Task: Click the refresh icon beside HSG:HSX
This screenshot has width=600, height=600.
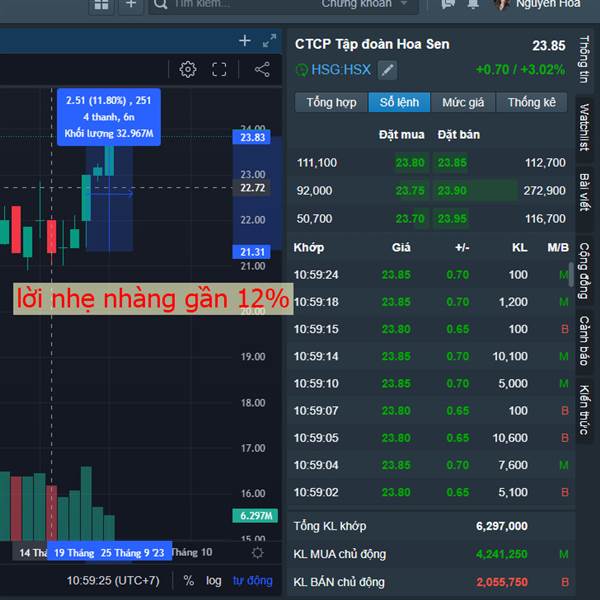Action: [x=302, y=70]
